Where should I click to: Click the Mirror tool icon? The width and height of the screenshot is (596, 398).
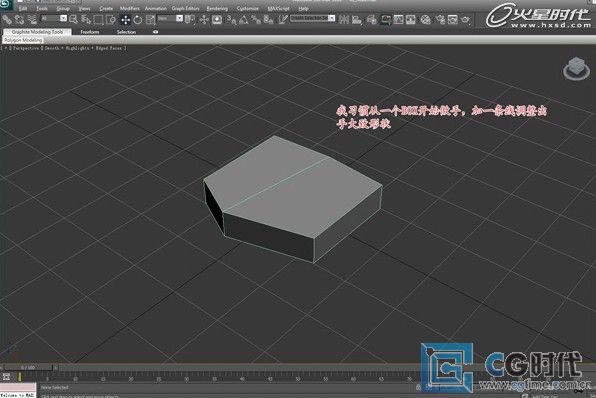point(344,19)
